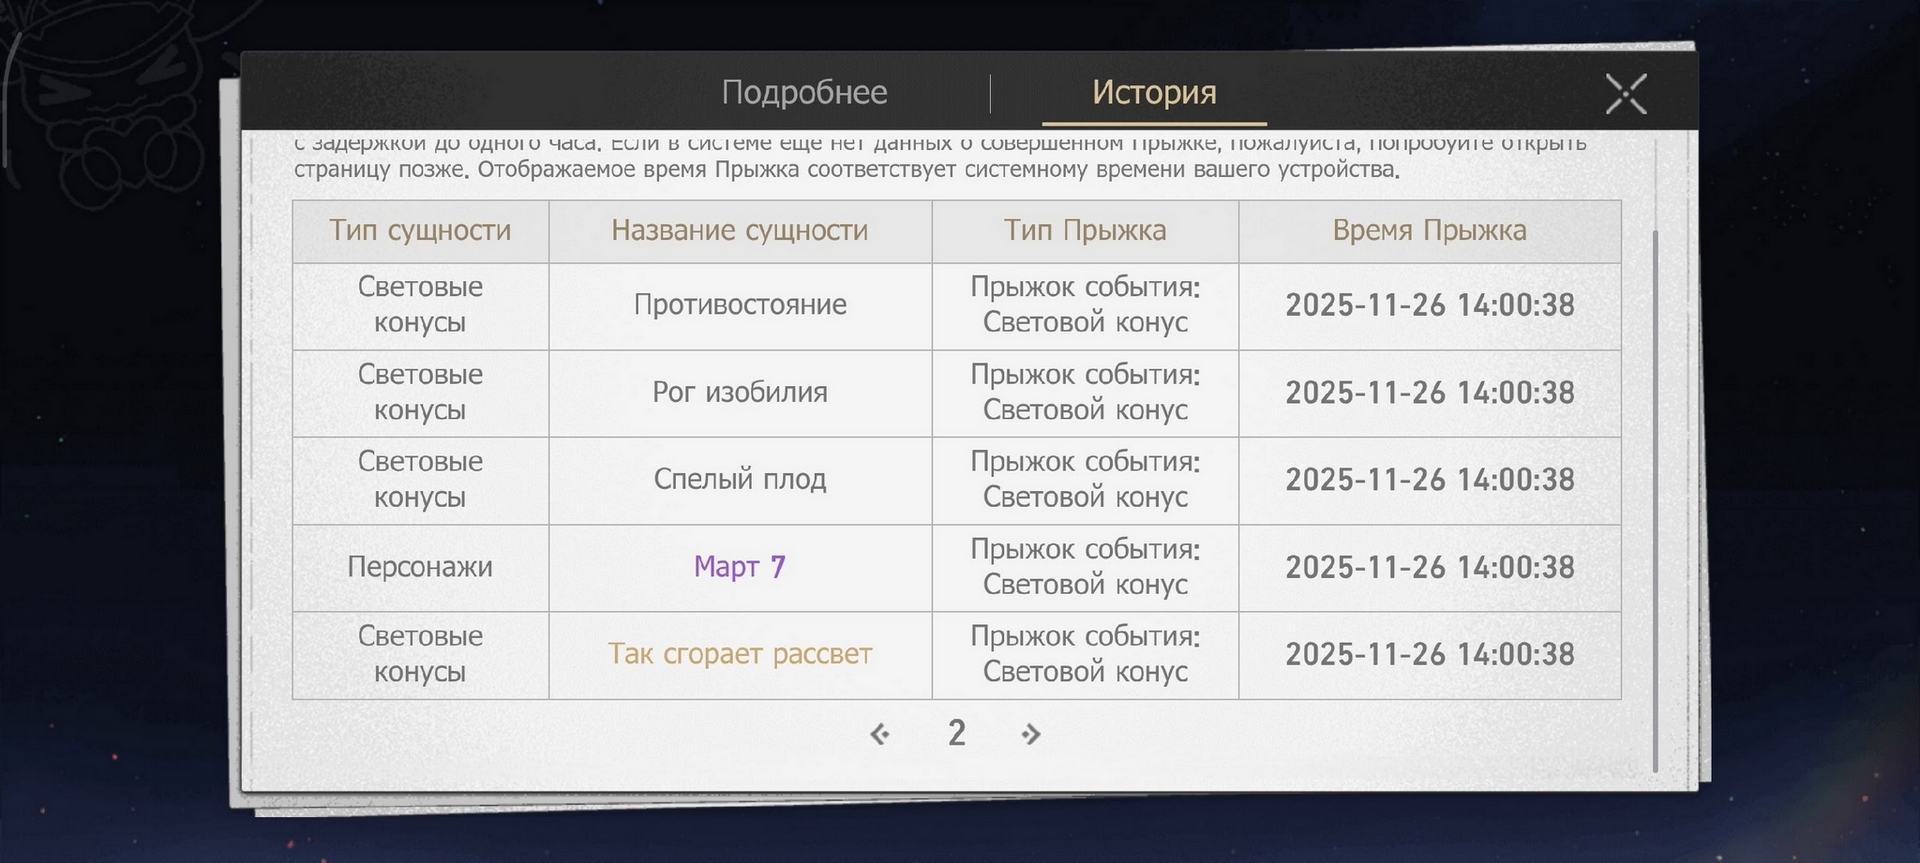Click the Название сущности column header
Screen dimensions: 1920x863
(739, 231)
